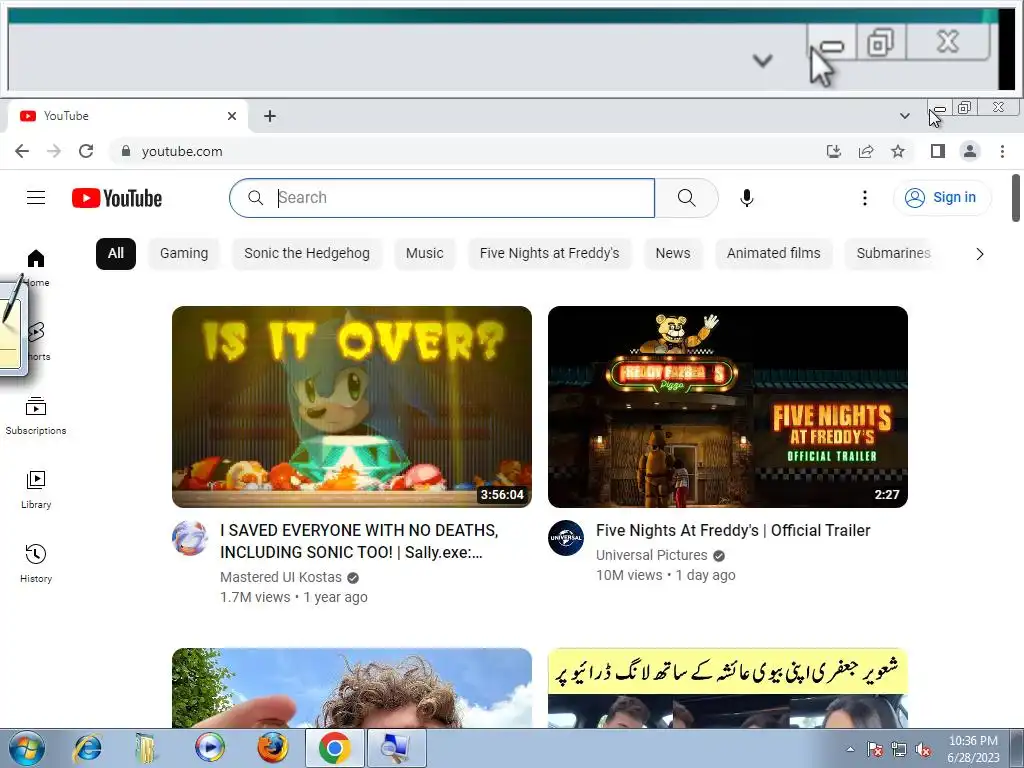Open the IS IT OVER video thumbnail
Viewport: 1024px width, 768px height.
tap(352, 407)
